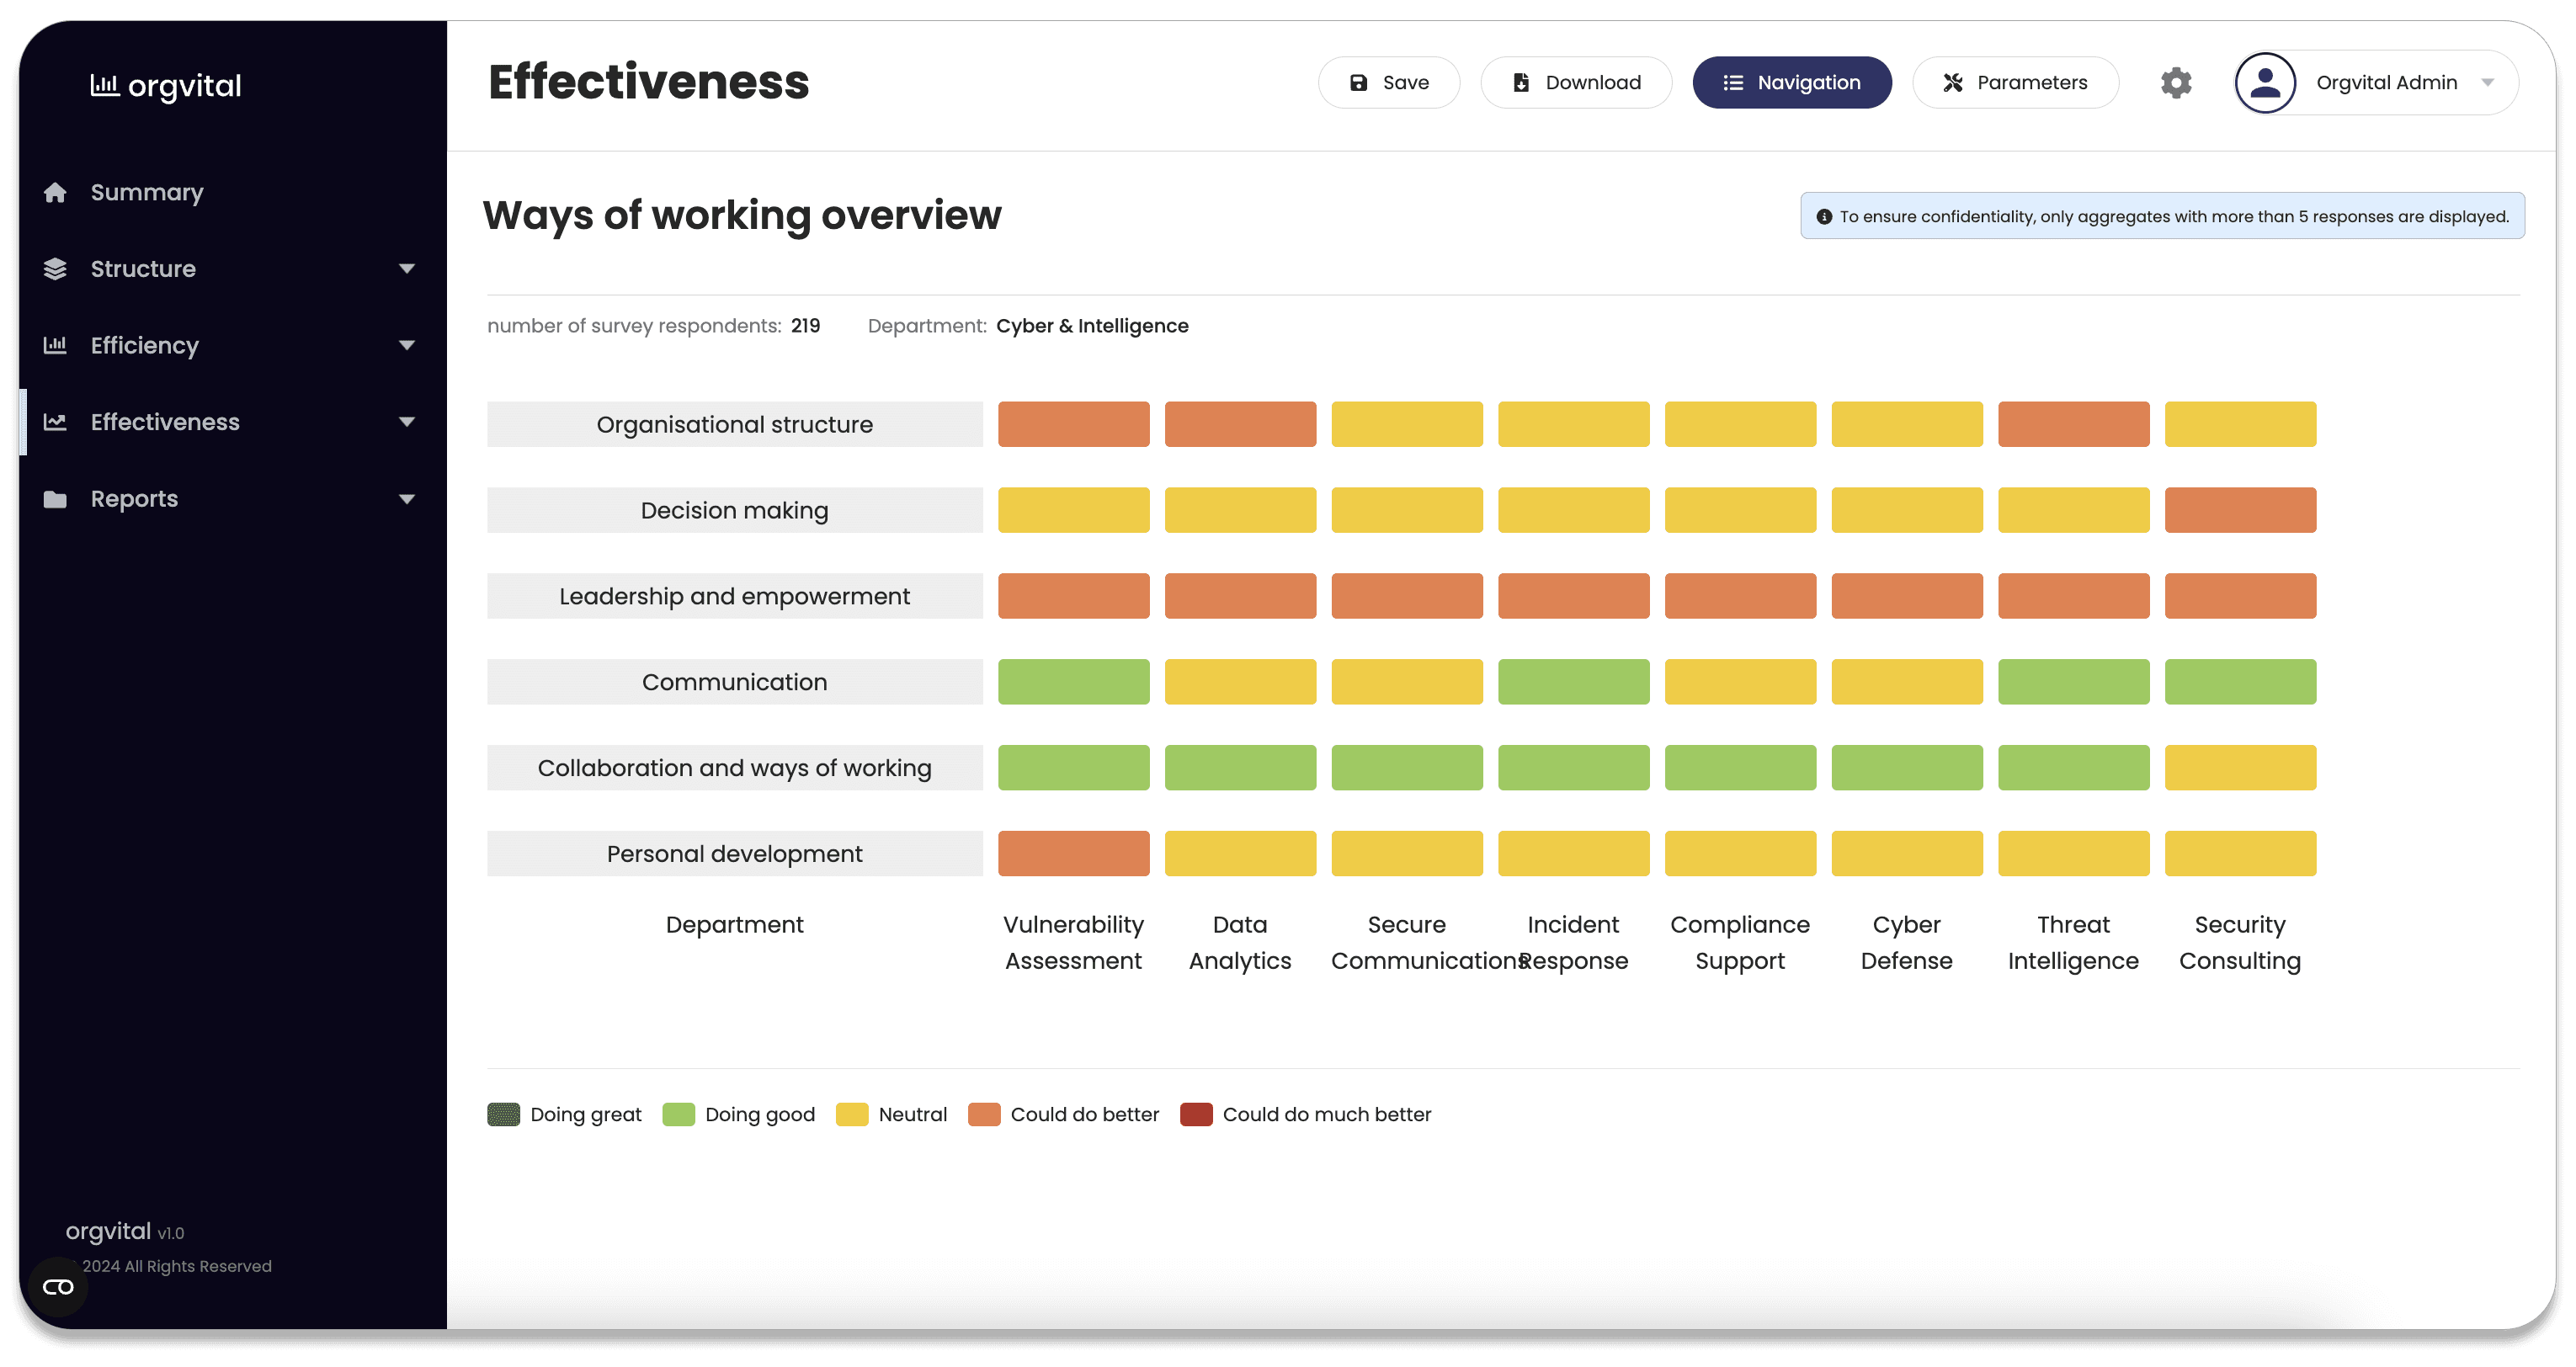
Task: Click the confidentiality info icon
Action: [x=1824, y=217]
